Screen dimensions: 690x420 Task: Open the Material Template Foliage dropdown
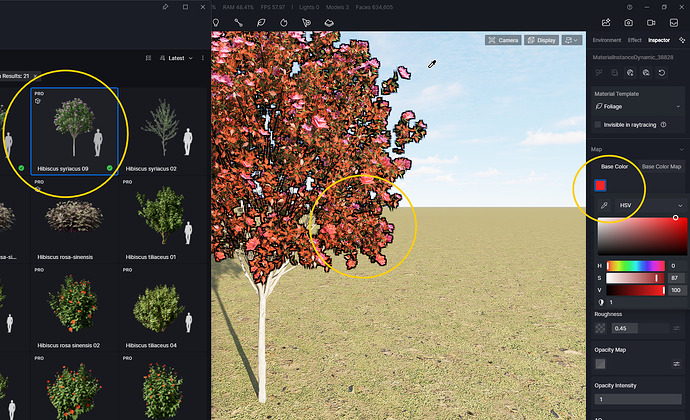click(x=637, y=105)
